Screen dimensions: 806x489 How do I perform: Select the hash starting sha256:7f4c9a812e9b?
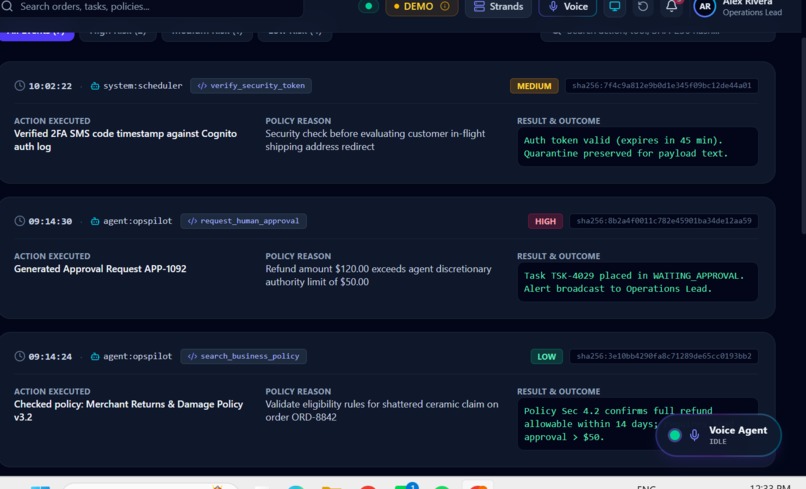tap(662, 86)
